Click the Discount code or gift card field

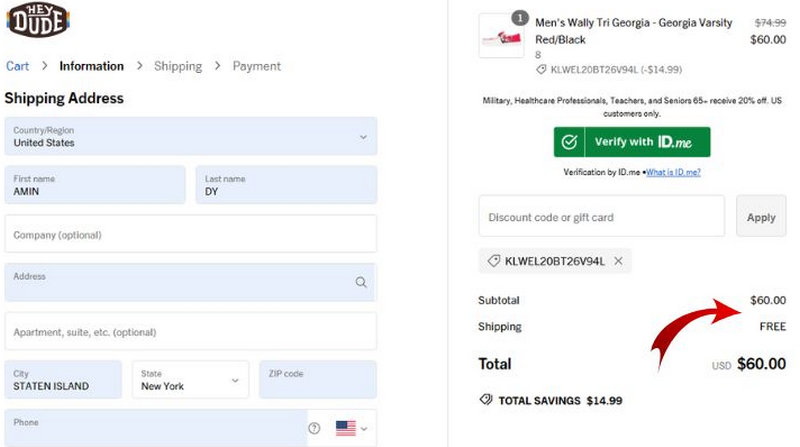click(x=601, y=217)
